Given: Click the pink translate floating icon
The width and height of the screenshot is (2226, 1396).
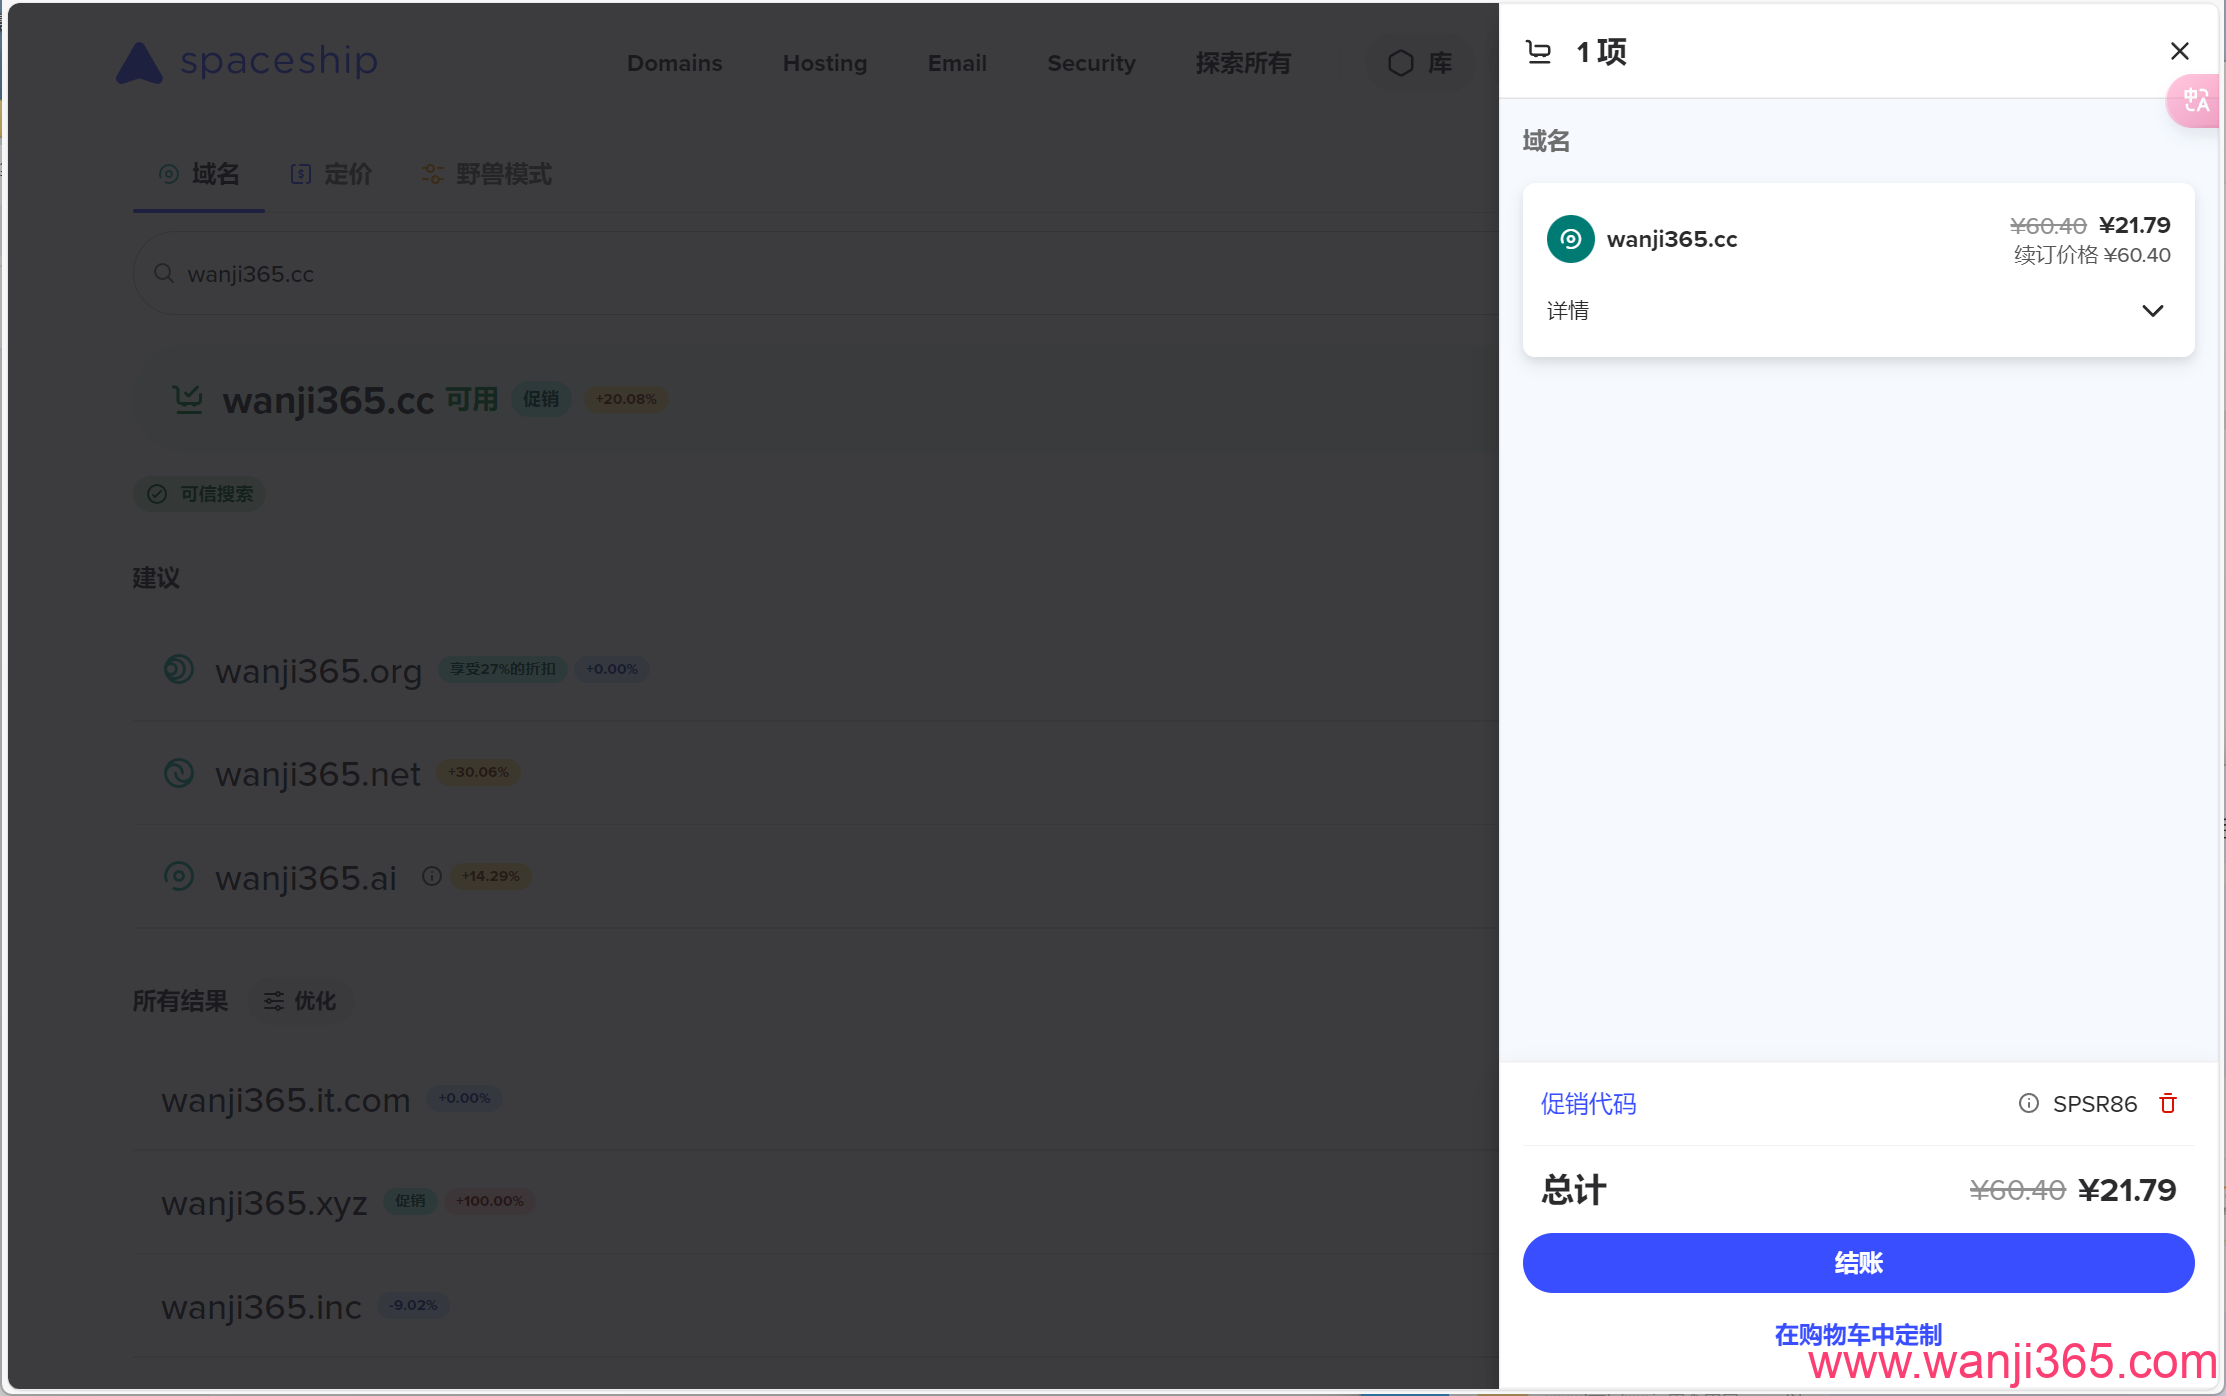Looking at the screenshot, I should pyautogui.click(x=2195, y=101).
